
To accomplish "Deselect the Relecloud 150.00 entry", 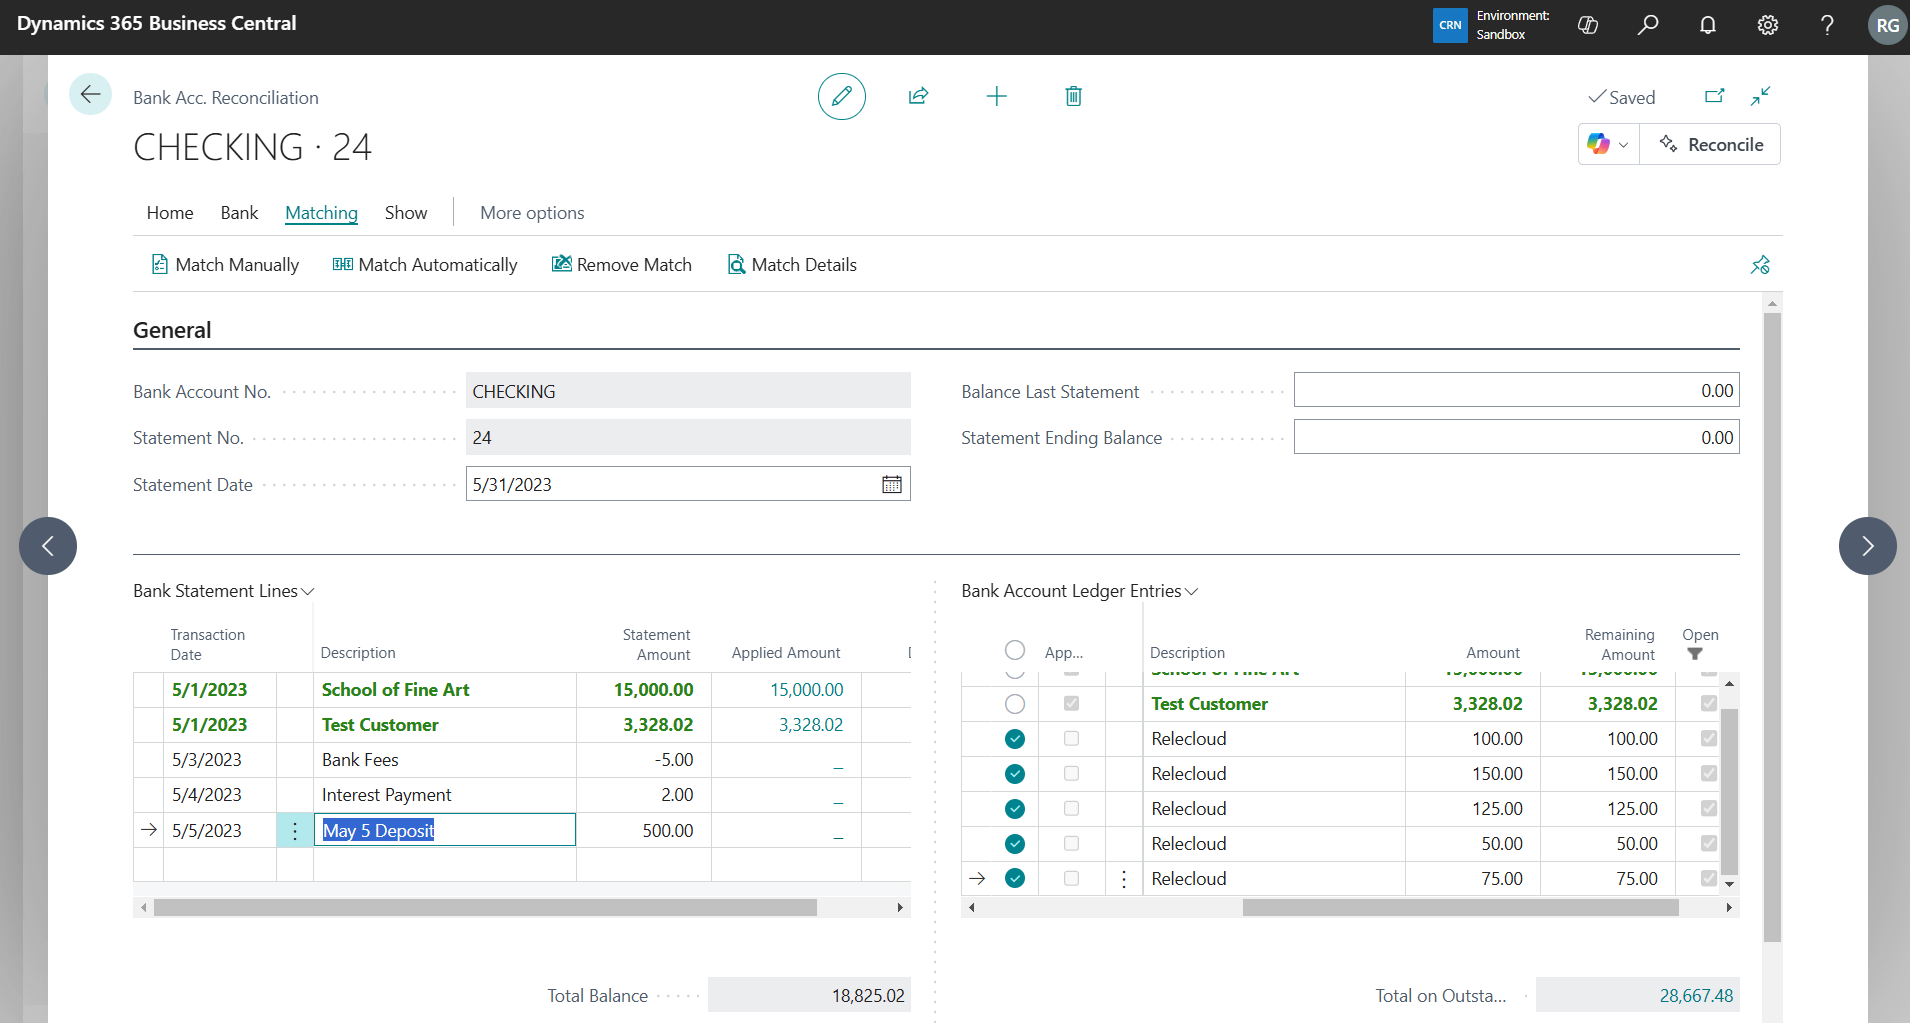I will [x=1015, y=774].
